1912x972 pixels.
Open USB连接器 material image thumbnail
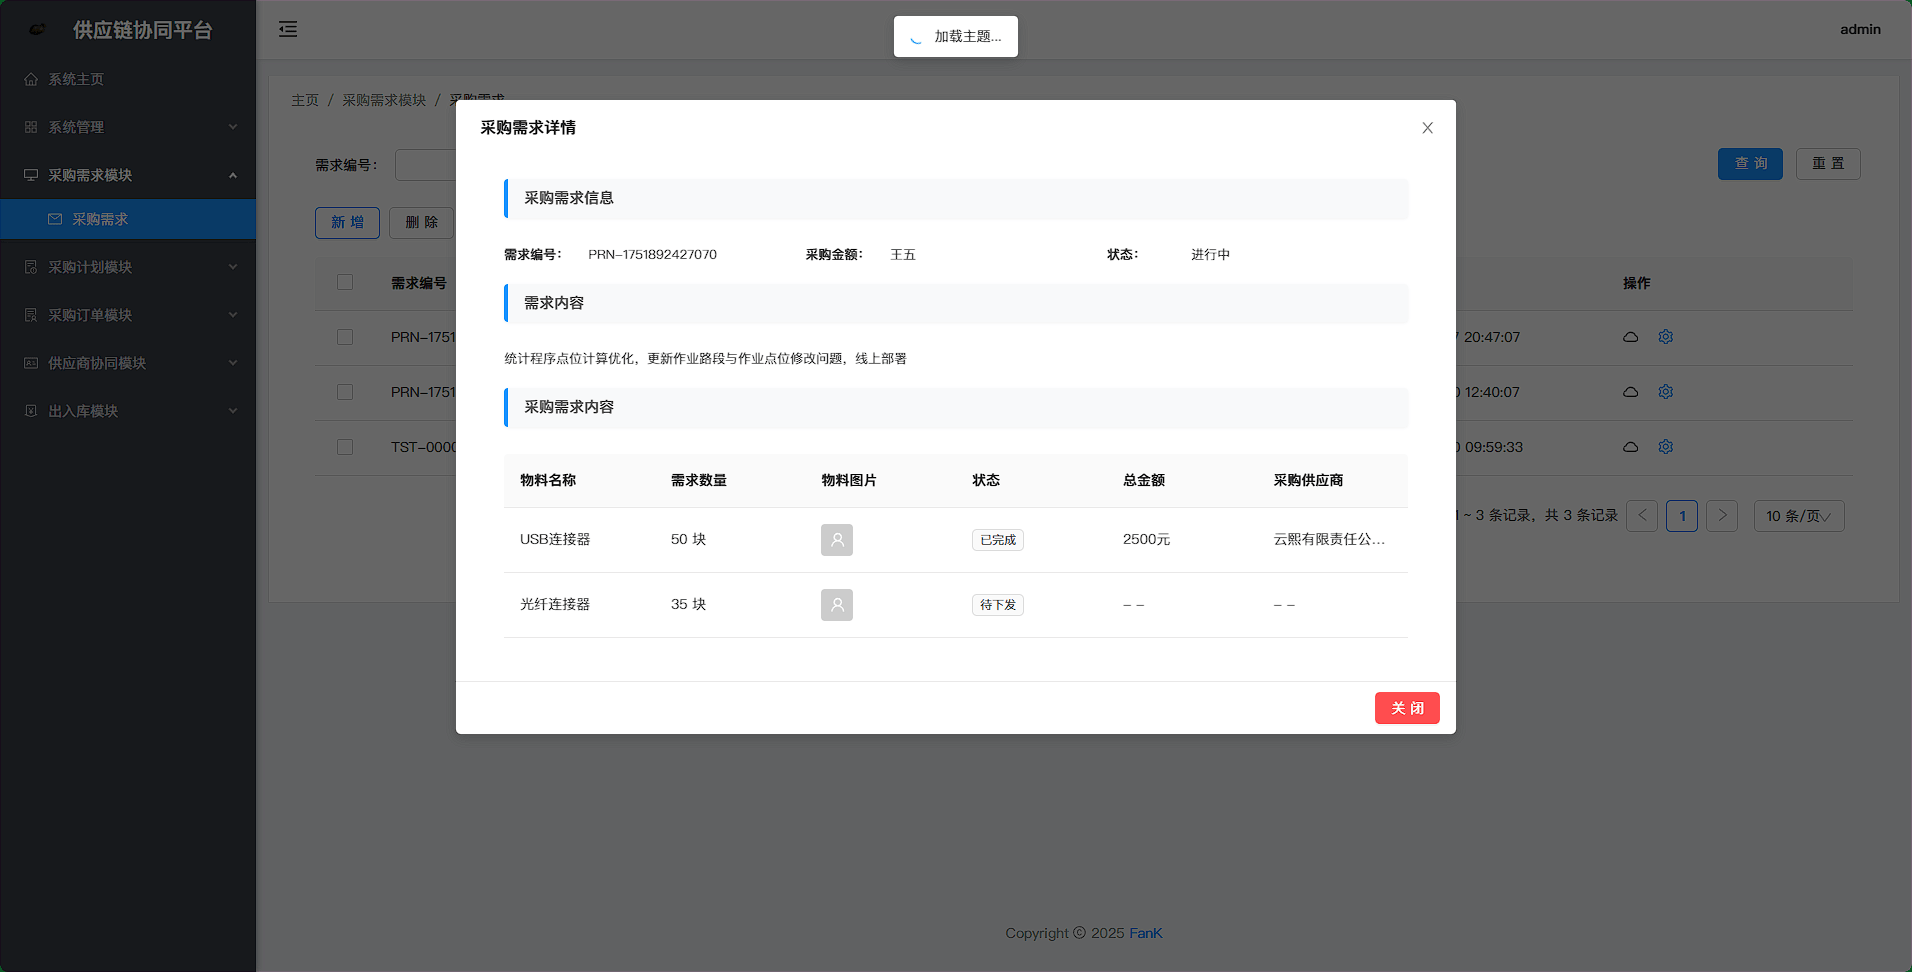(x=836, y=540)
